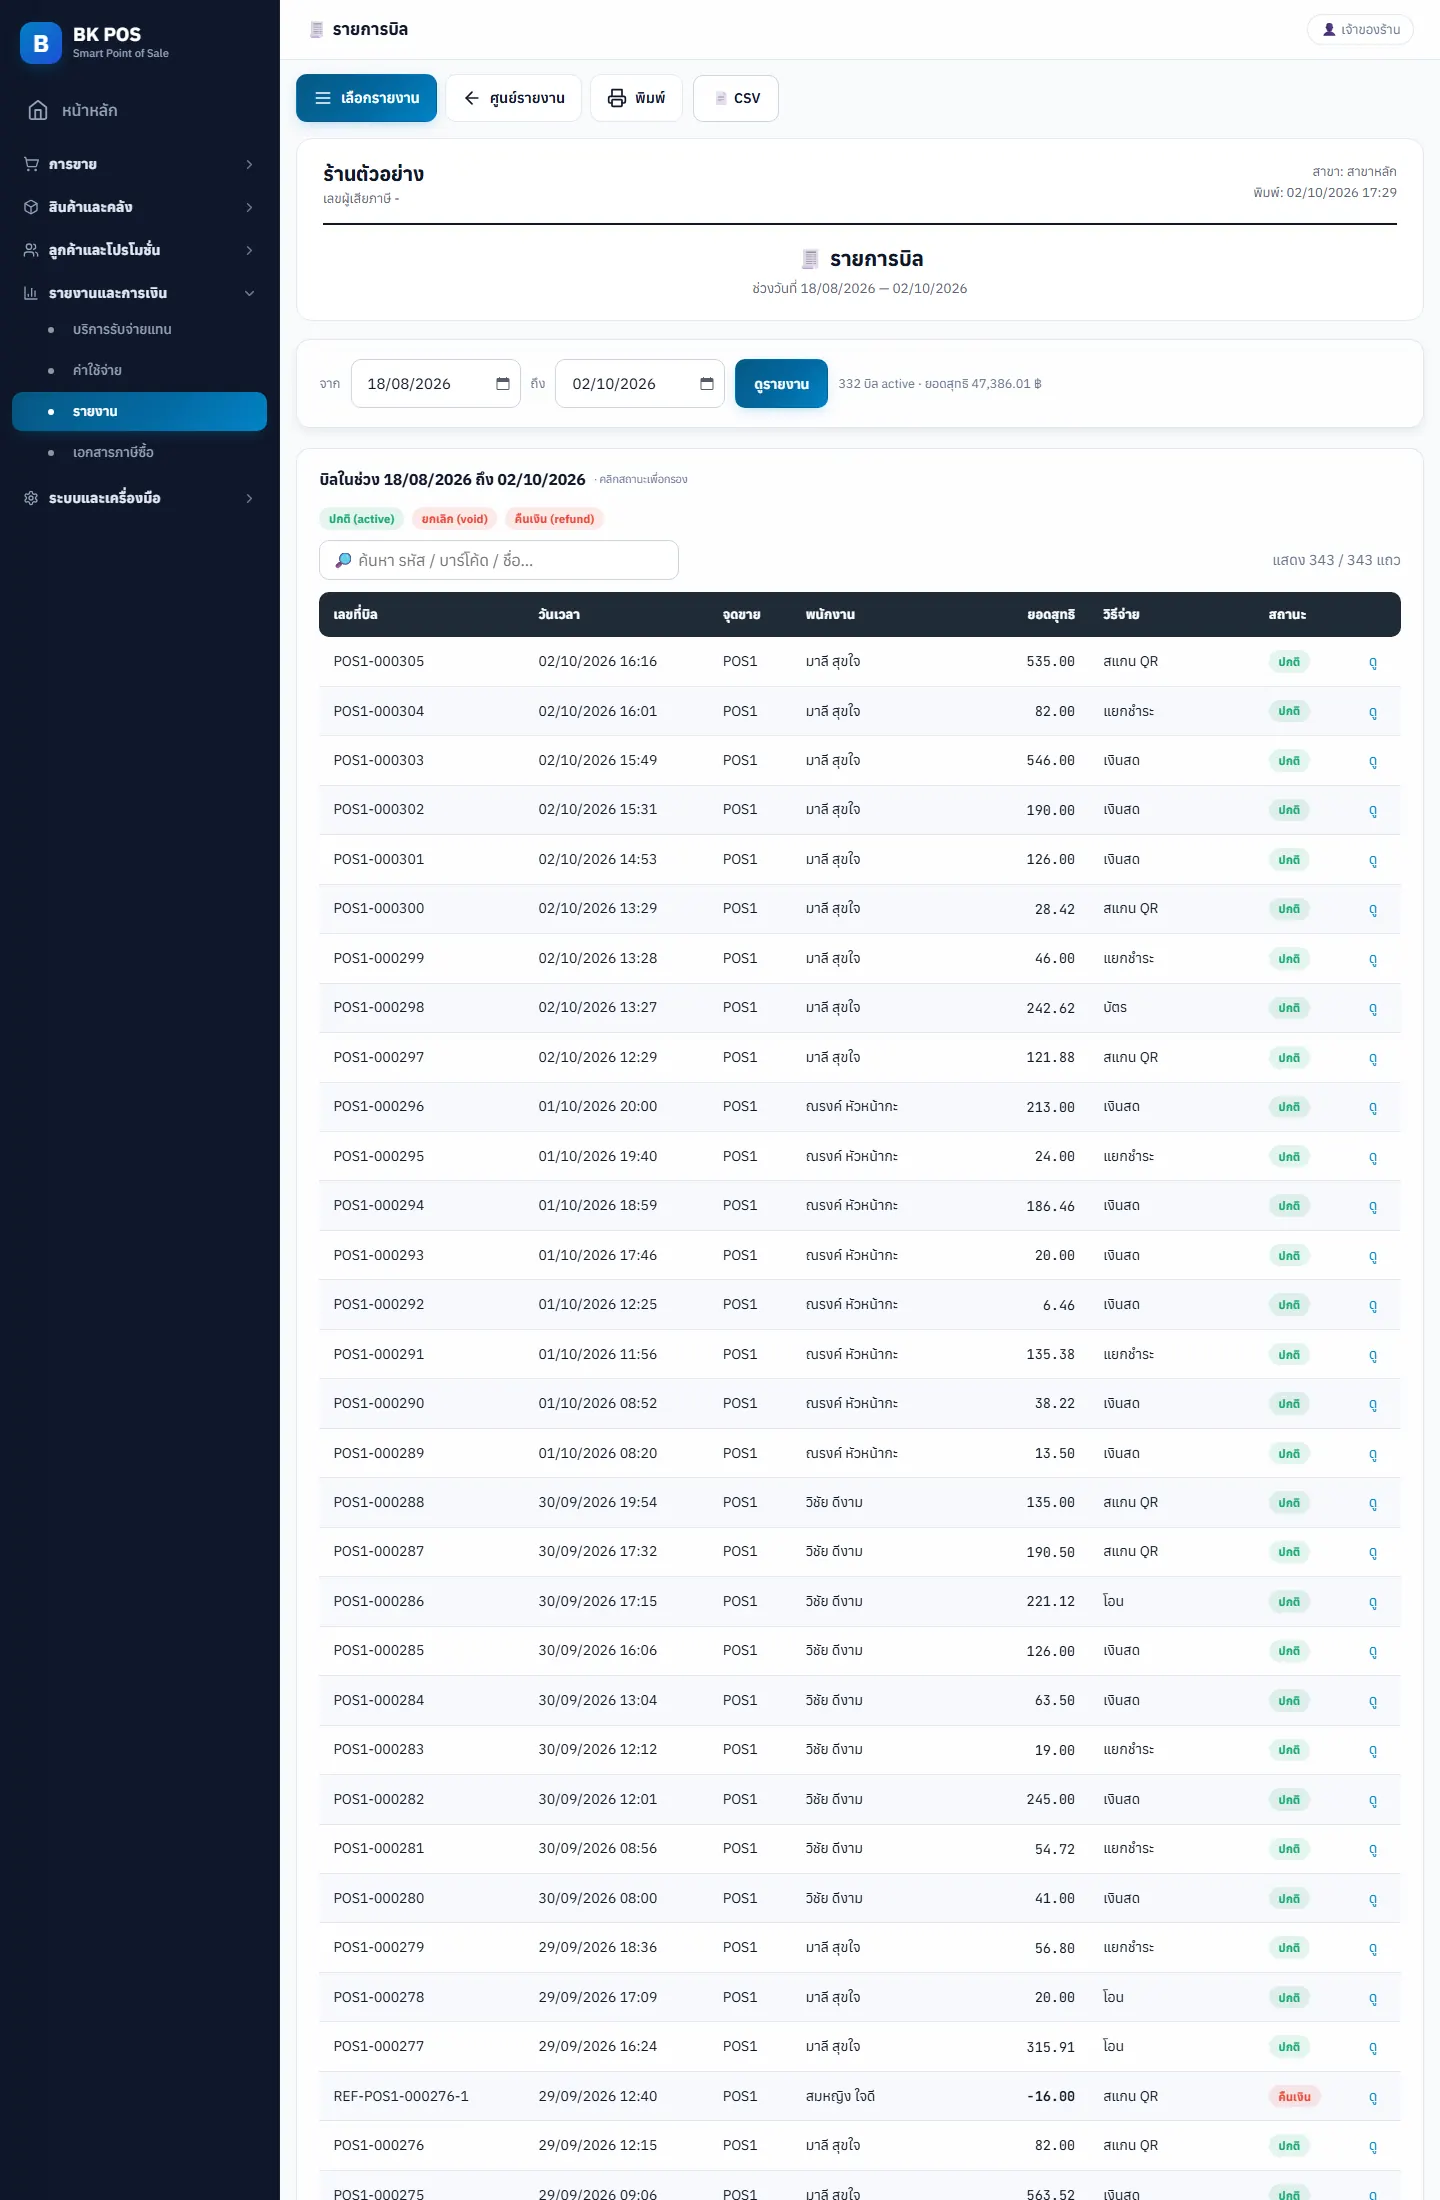View details of bill POS1-000290
Viewport: 1440px width, 2200px height.
[x=1373, y=1404]
